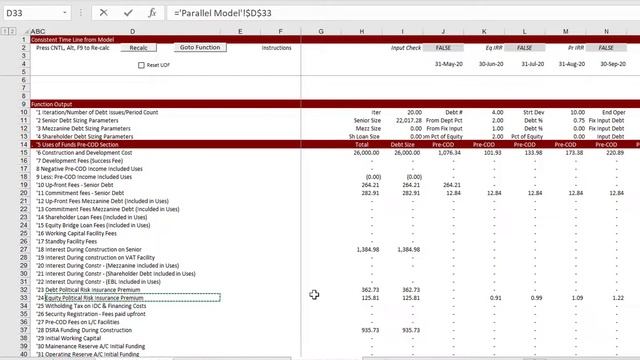Screen dimensions: 640x360
Task: Click '6 Construction and Development Cost' label
Action: point(84,153)
